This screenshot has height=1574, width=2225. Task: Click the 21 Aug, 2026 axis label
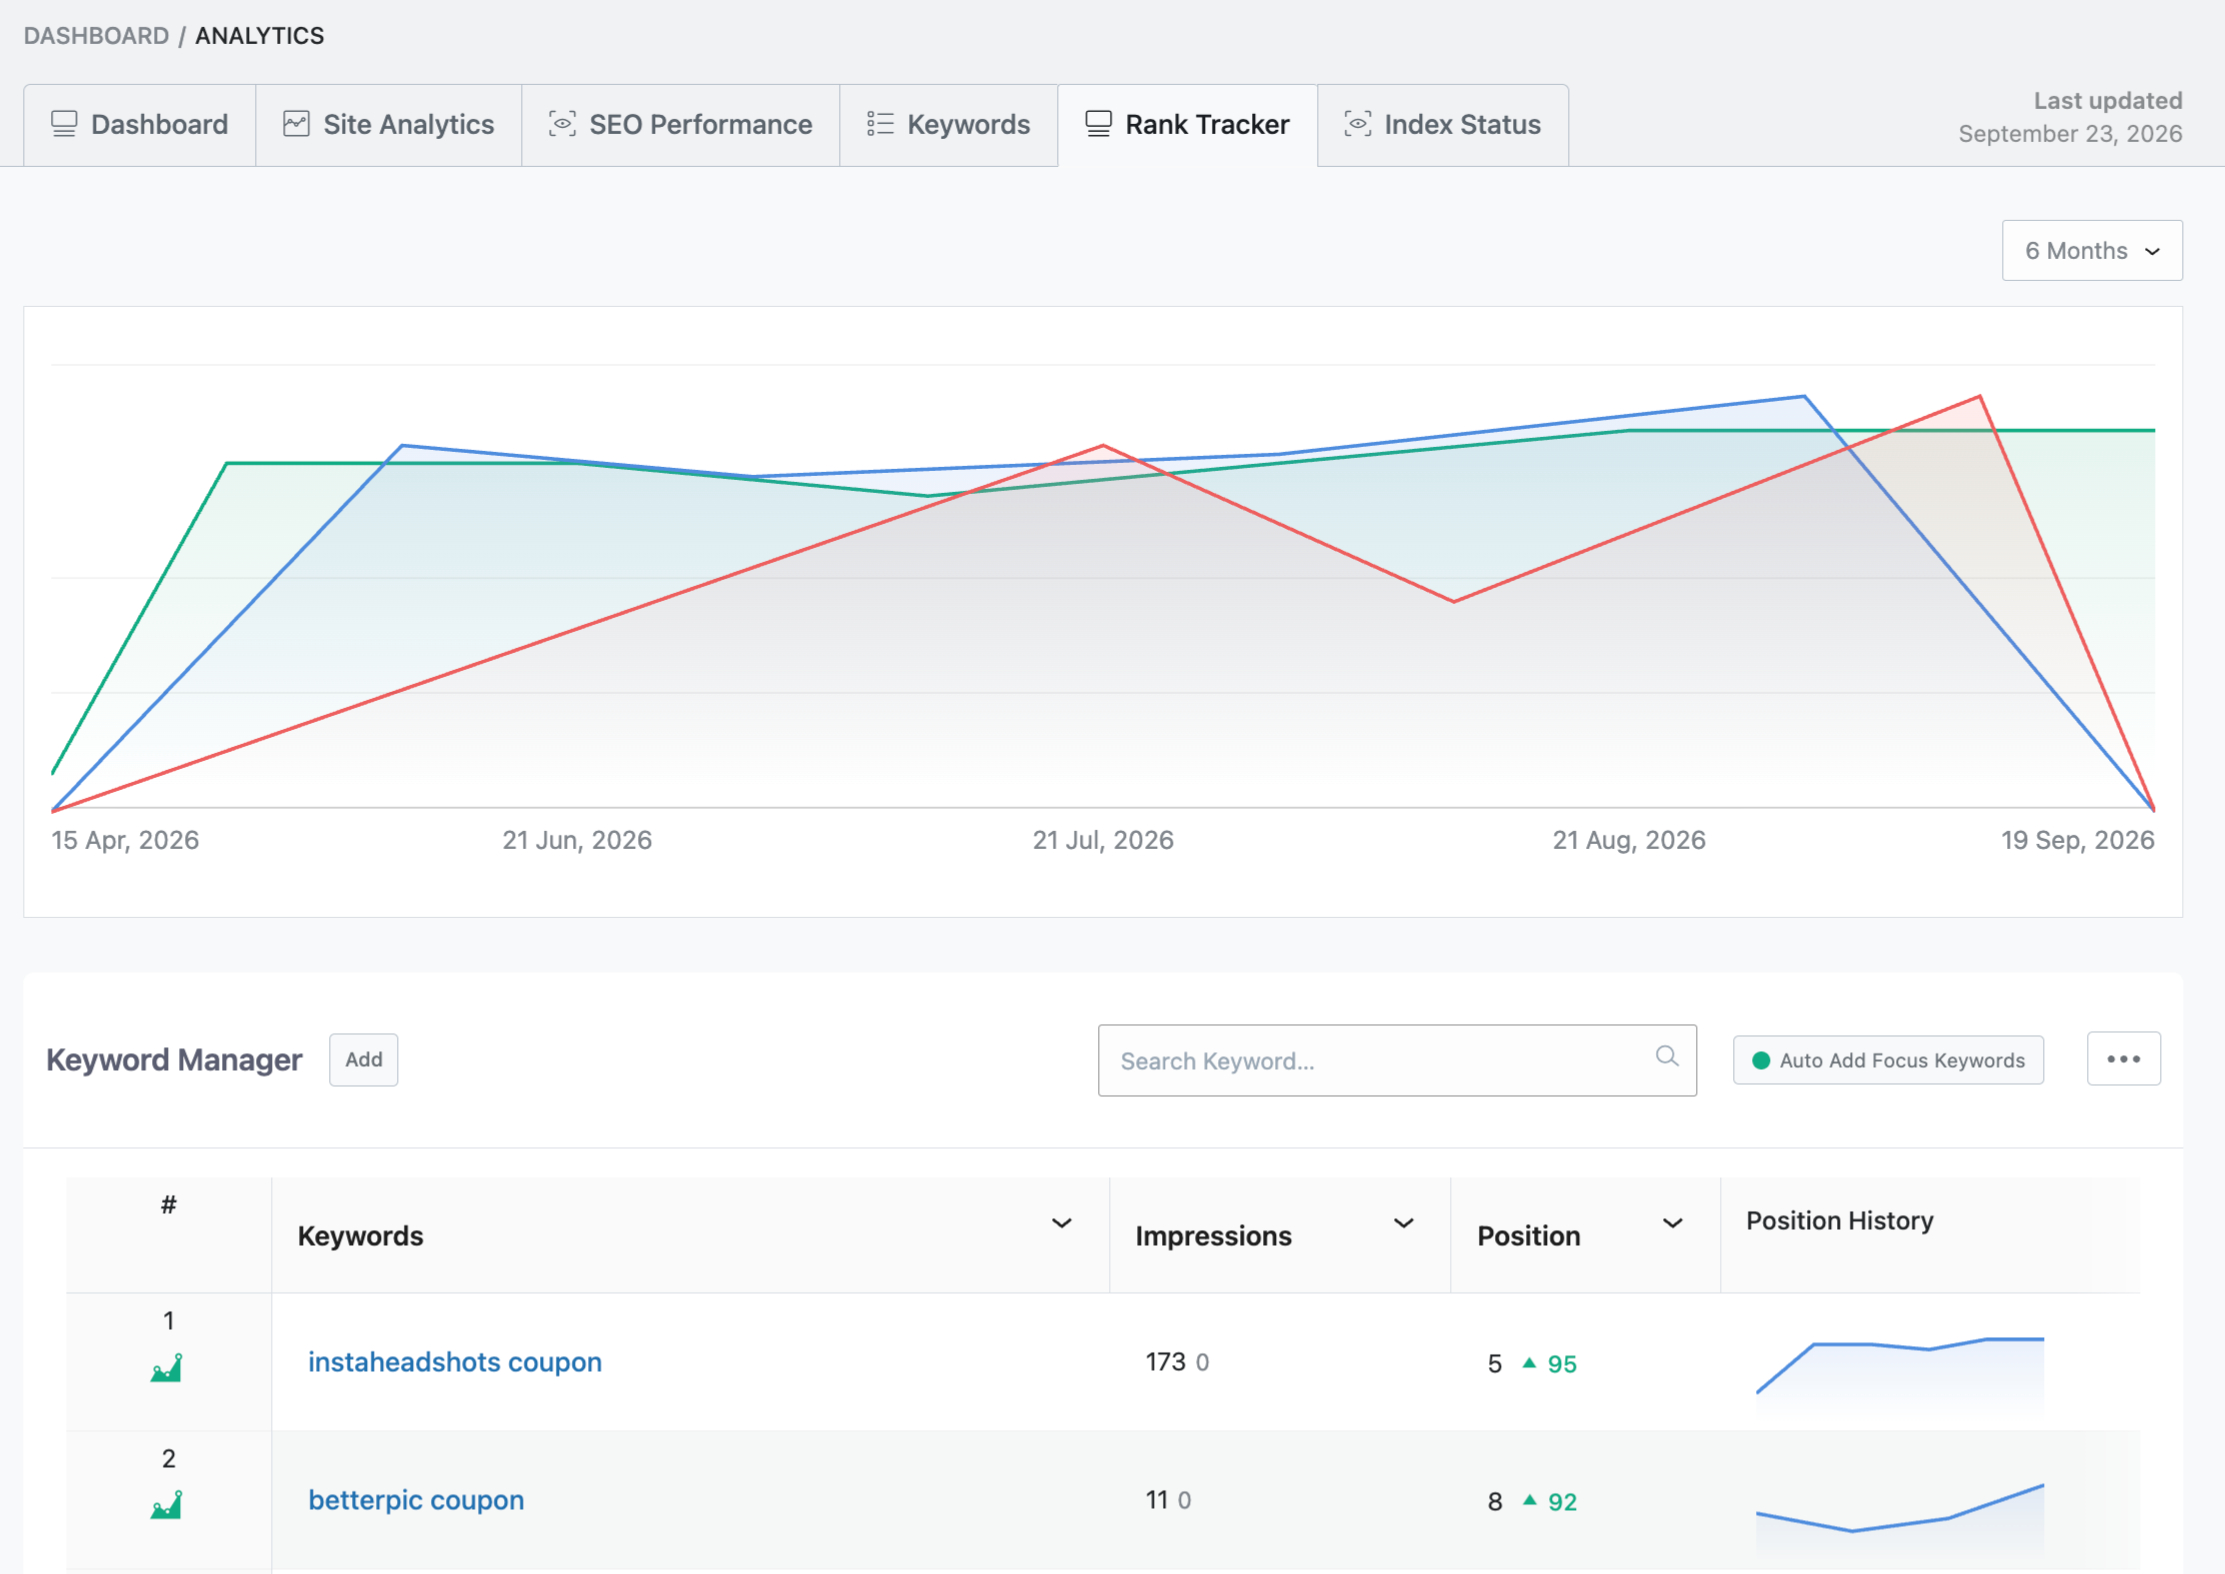pos(1629,840)
